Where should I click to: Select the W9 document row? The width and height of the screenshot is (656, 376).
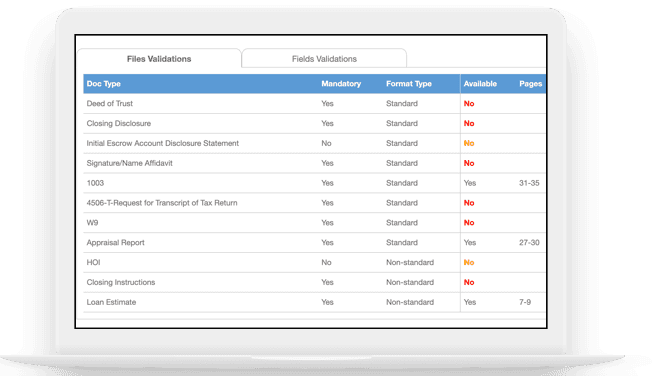coord(315,223)
